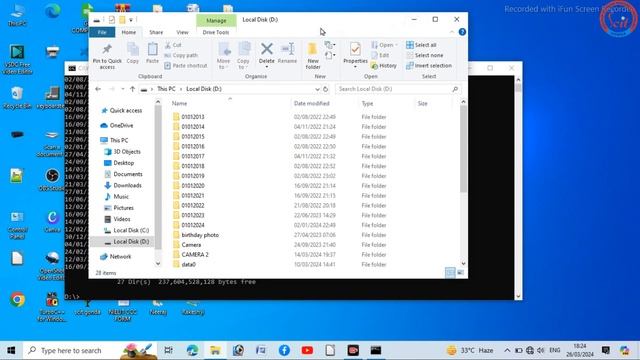Select 3D Objects in navigation pane
This screenshot has height=360, width=640.
click(122, 151)
